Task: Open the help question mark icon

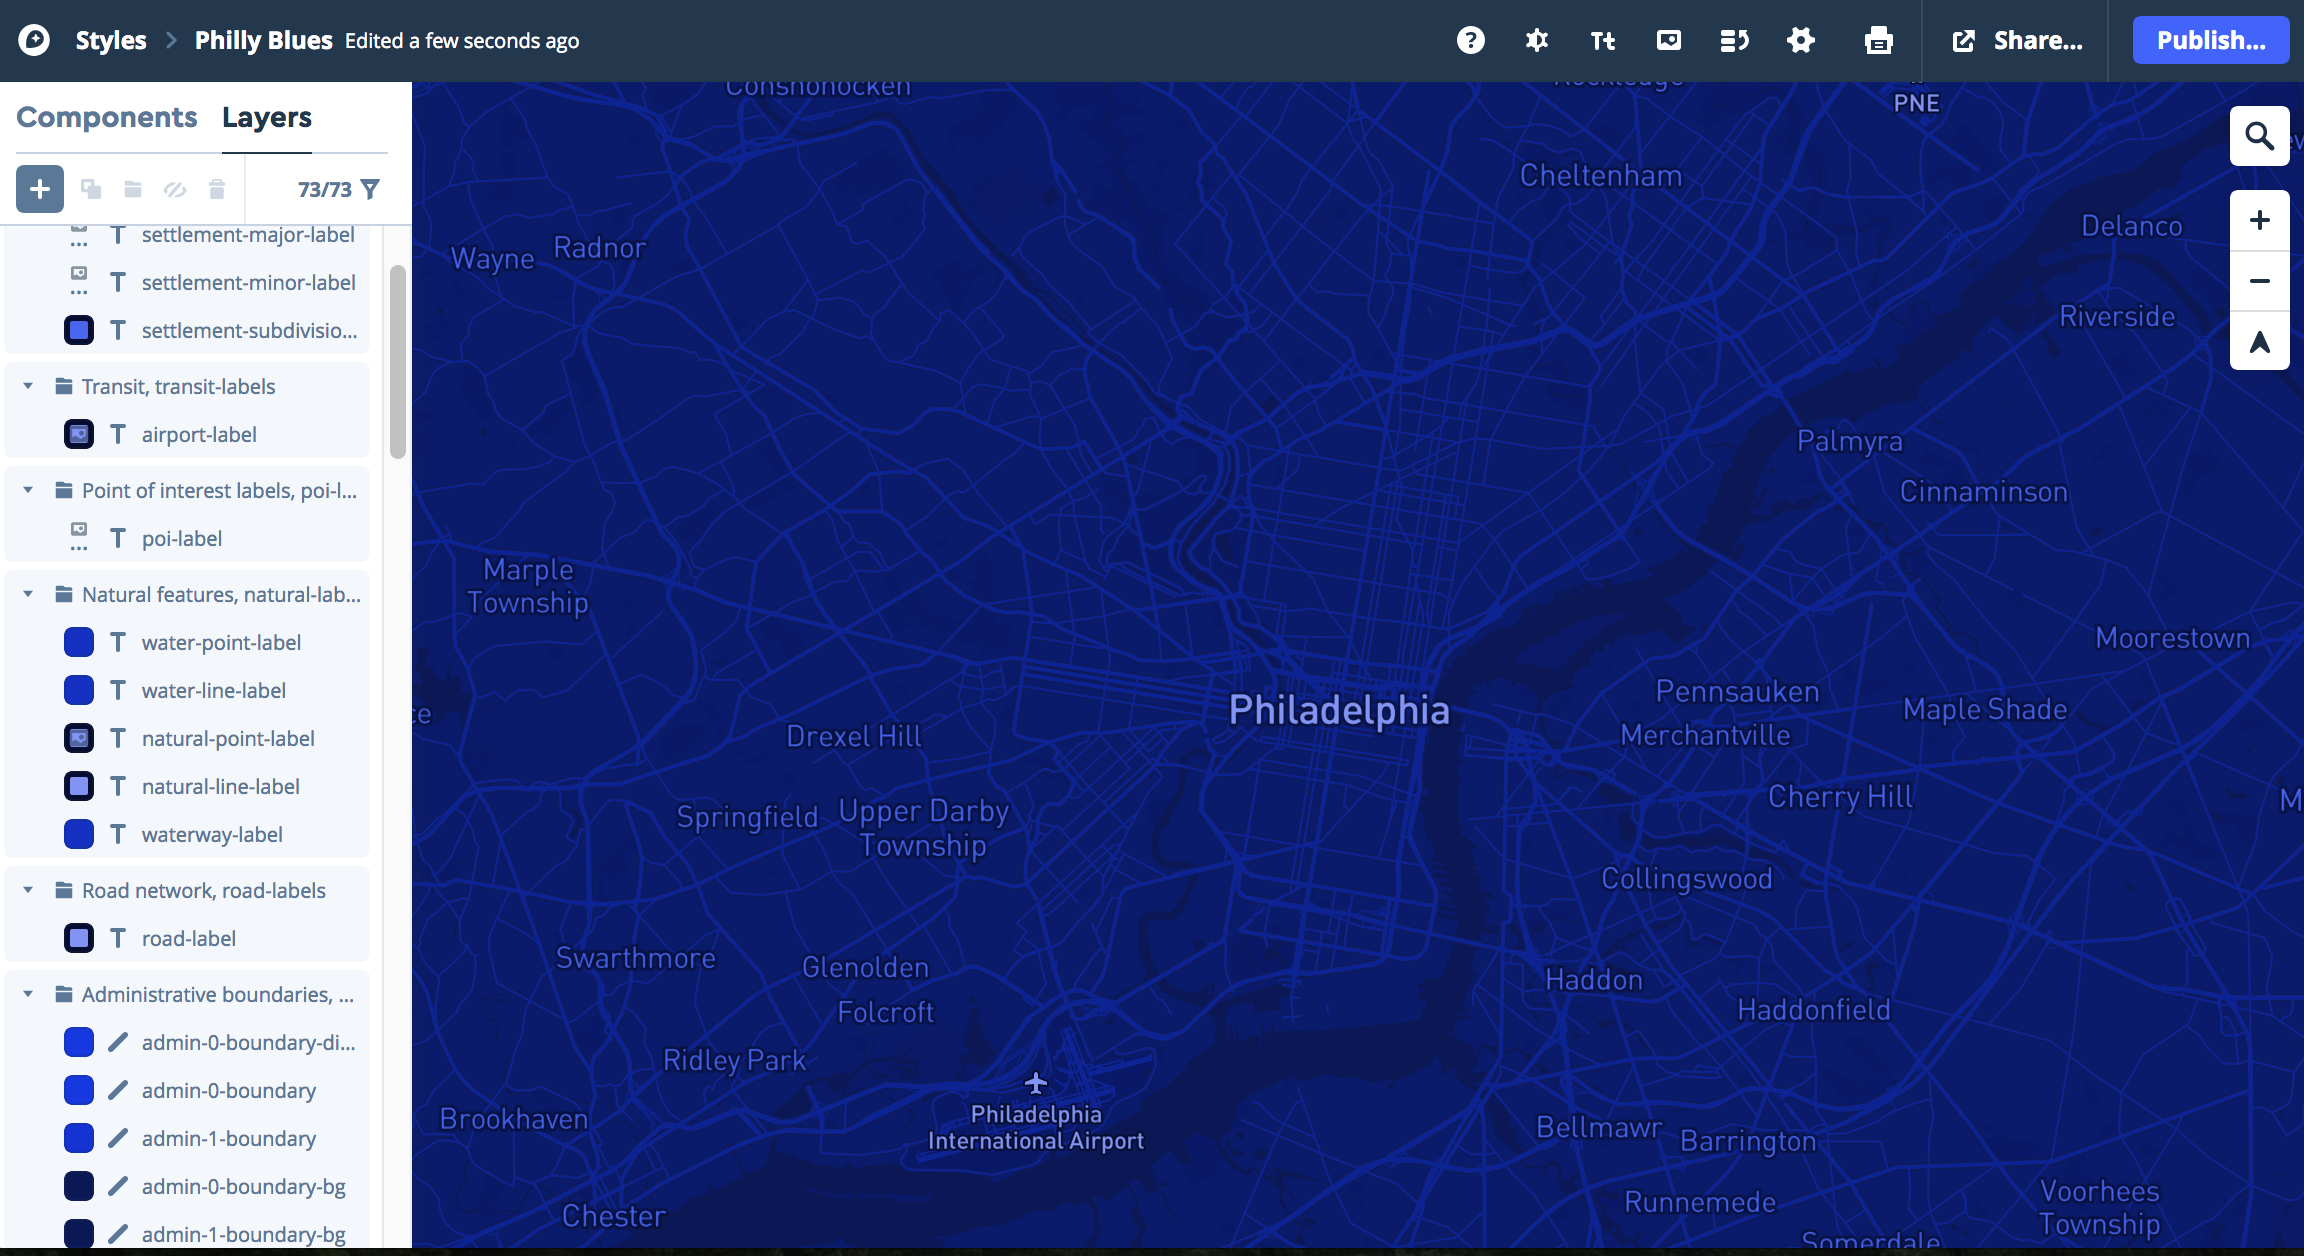Action: pos(1471,41)
